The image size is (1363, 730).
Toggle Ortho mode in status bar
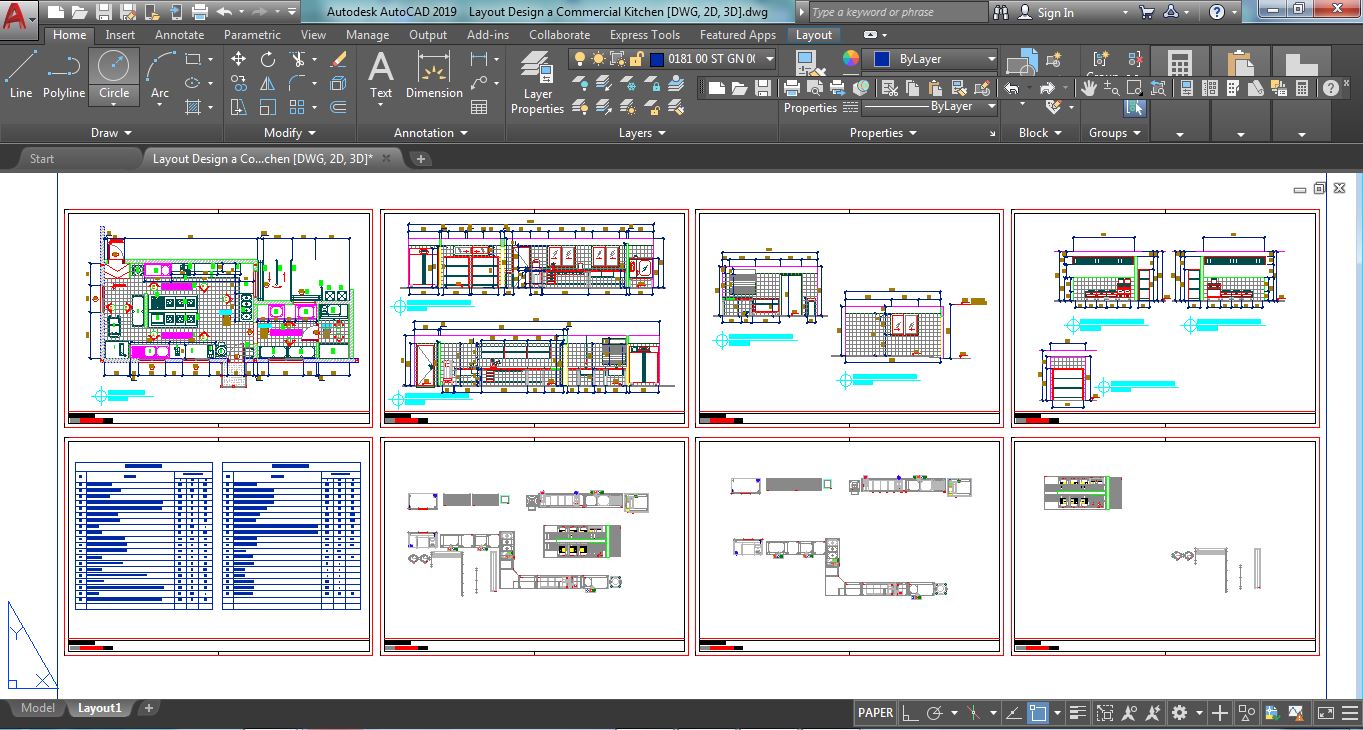[909, 713]
